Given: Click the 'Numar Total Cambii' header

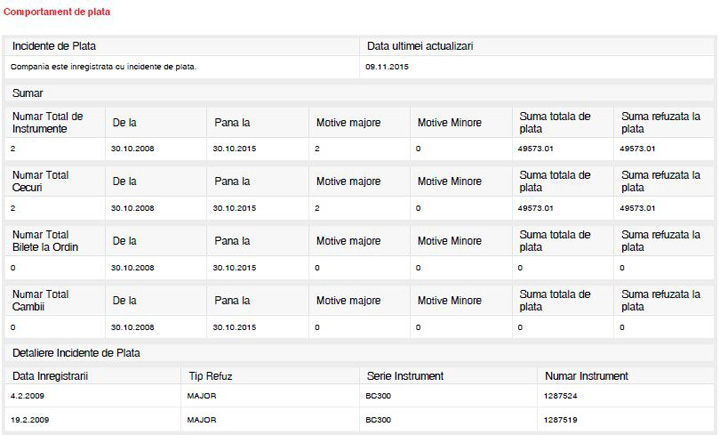Looking at the screenshot, I should 40,300.
